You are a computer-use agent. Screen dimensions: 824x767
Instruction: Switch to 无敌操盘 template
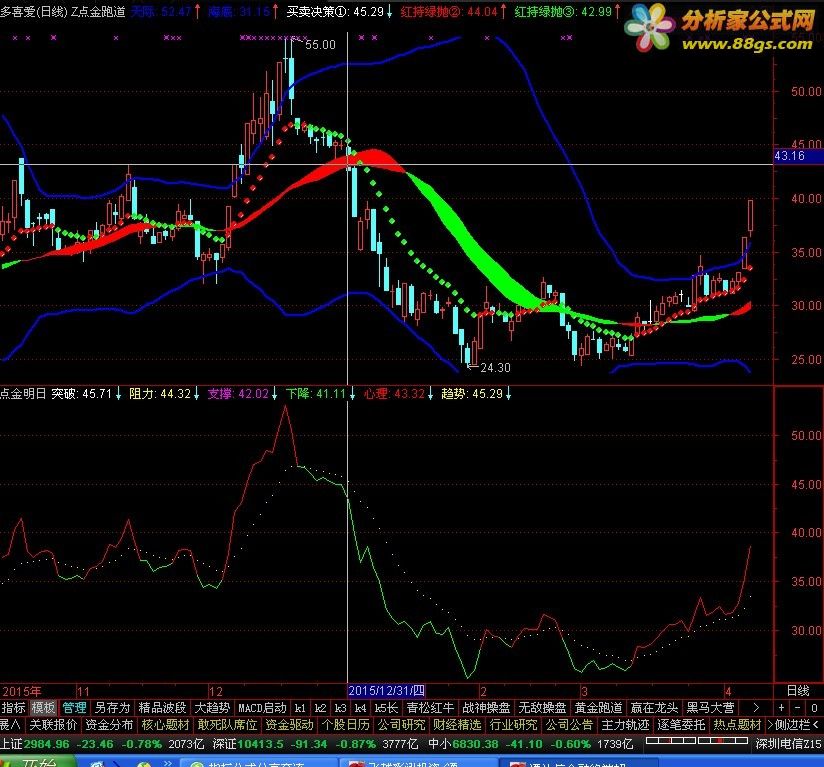tap(542, 708)
